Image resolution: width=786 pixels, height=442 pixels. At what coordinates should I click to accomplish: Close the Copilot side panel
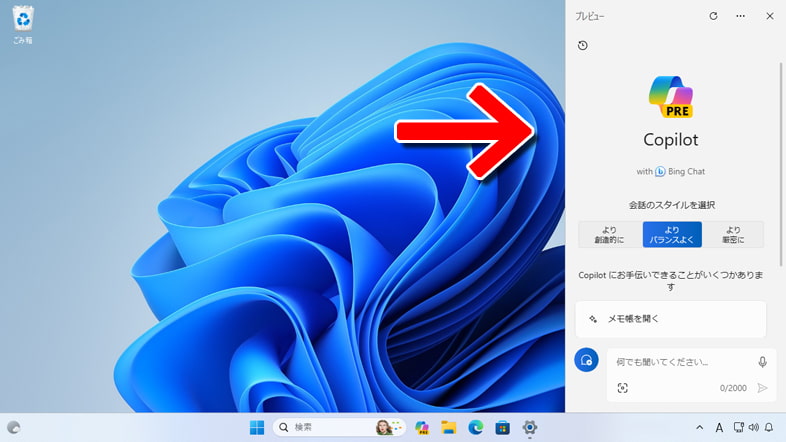(x=769, y=16)
